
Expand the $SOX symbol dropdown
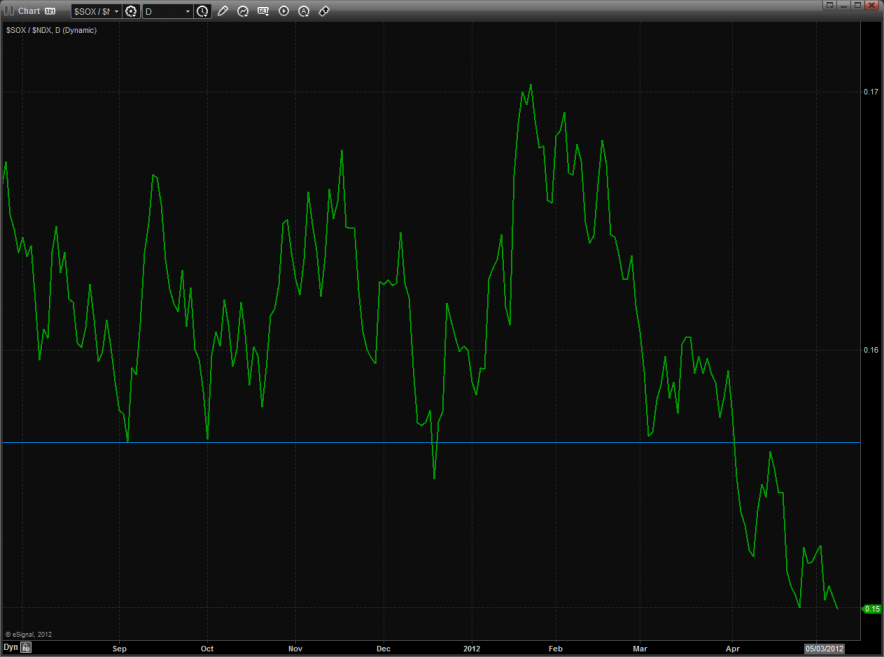pyautogui.click(x=116, y=11)
